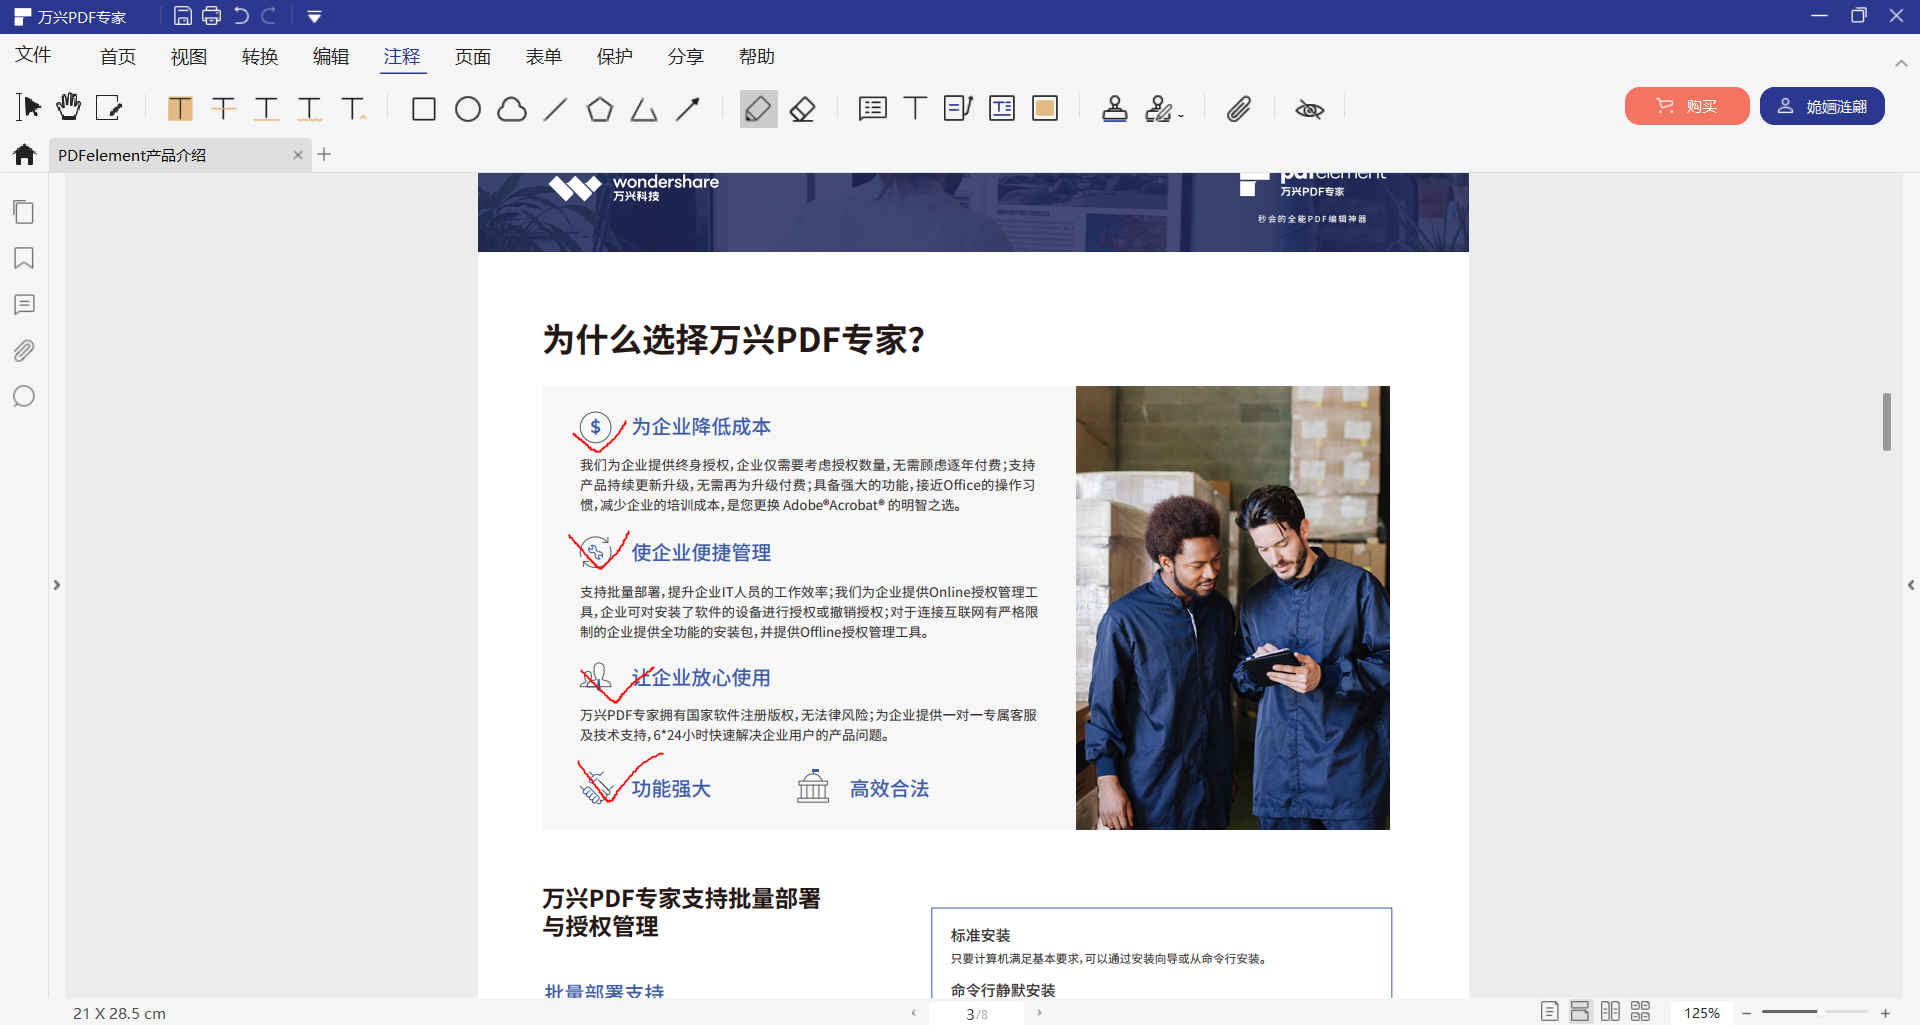Close the PDFelement产品介绍 document tab
Viewport: 1920px width, 1025px height.
[297, 155]
